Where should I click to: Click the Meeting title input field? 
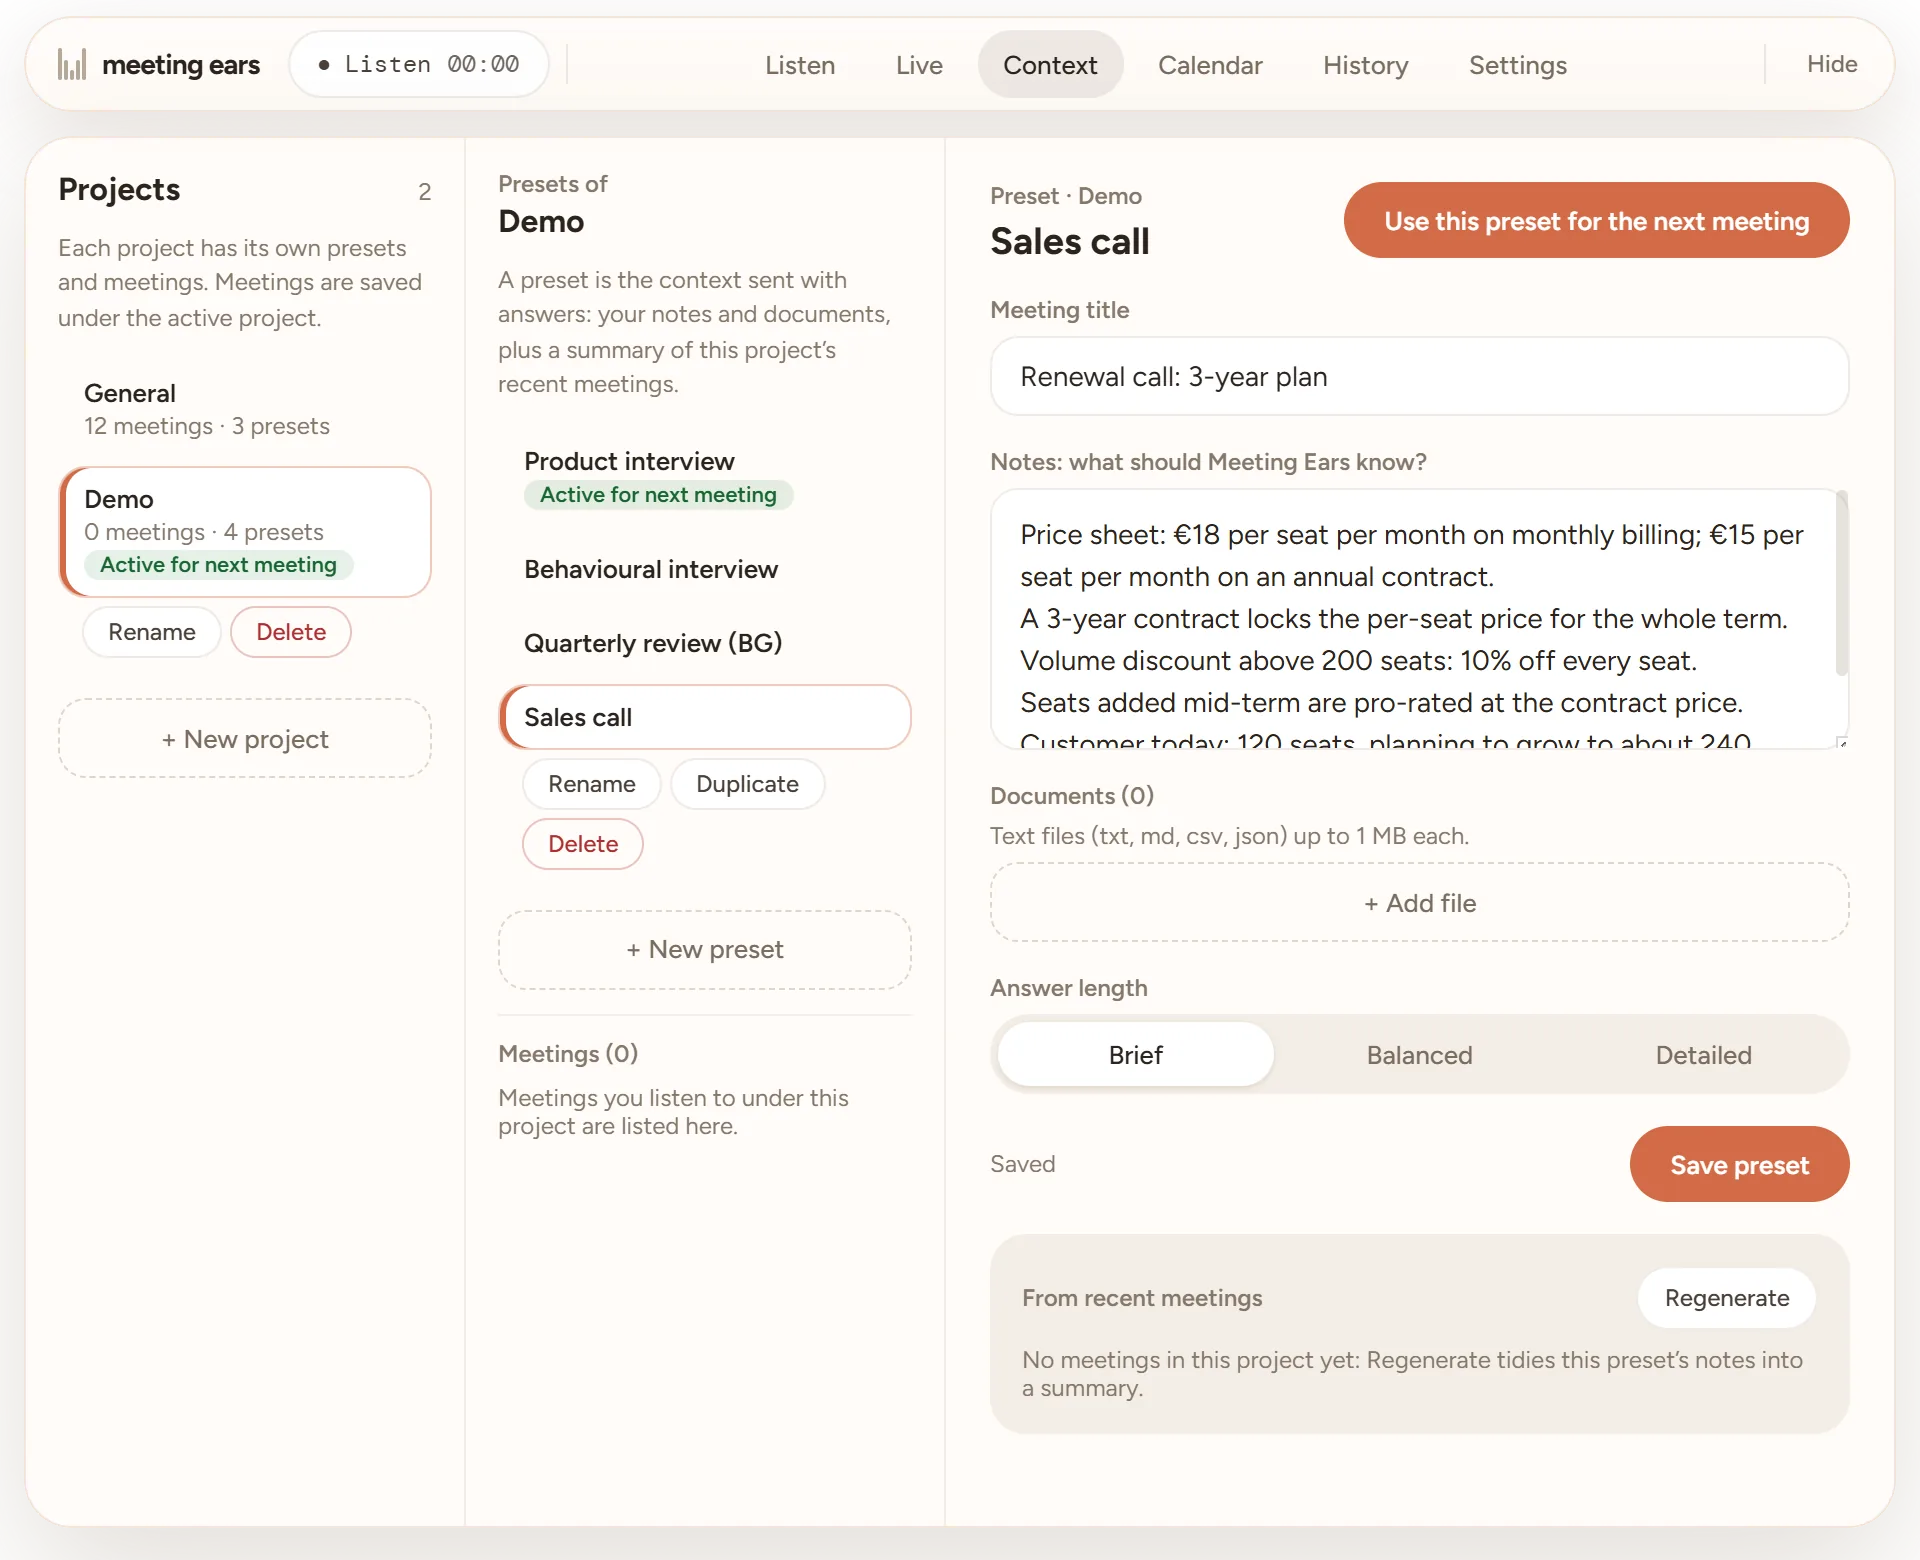click(1419, 376)
